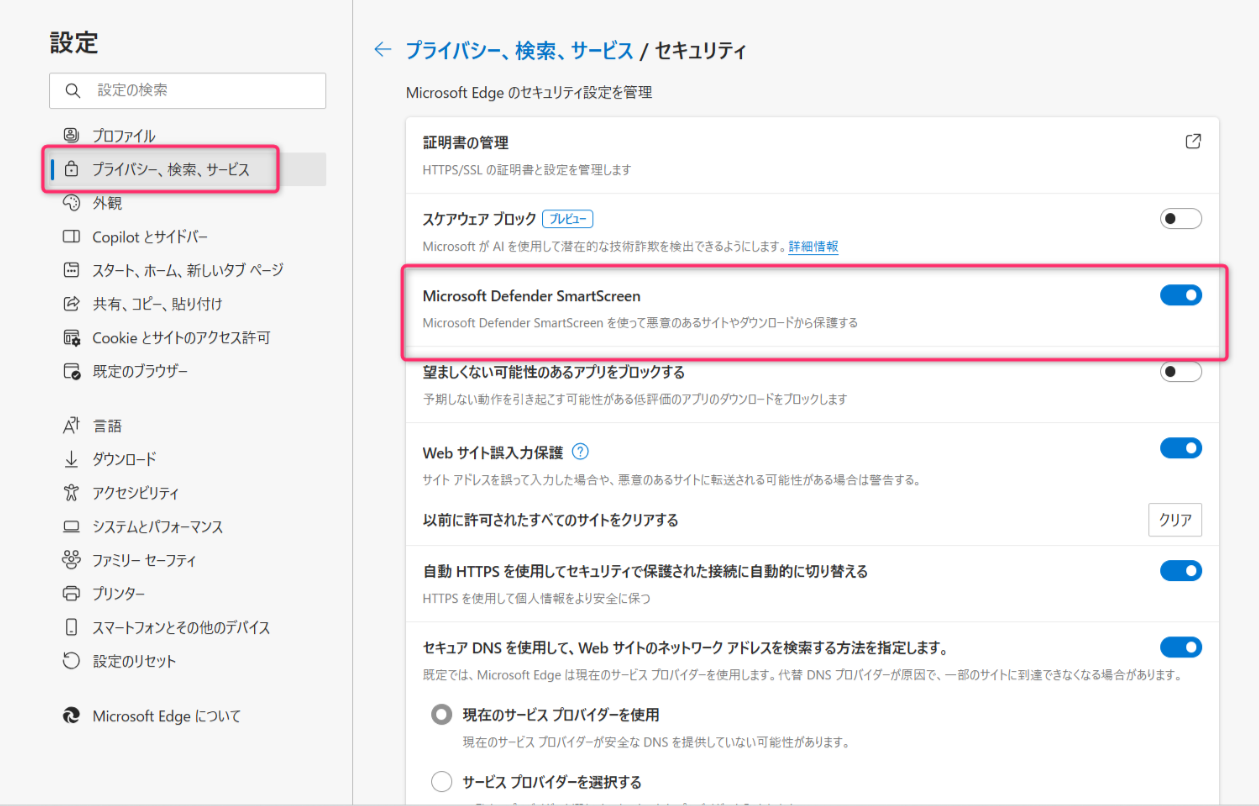Screen dimensions: 1259x806
Task: Click プライバシー、検索、サービス breadcrumb link
Action: pyautogui.click(x=519, y=50)
